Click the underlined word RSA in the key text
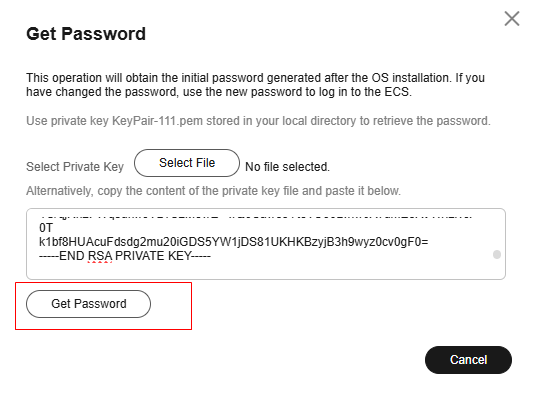 pos(100,256)
